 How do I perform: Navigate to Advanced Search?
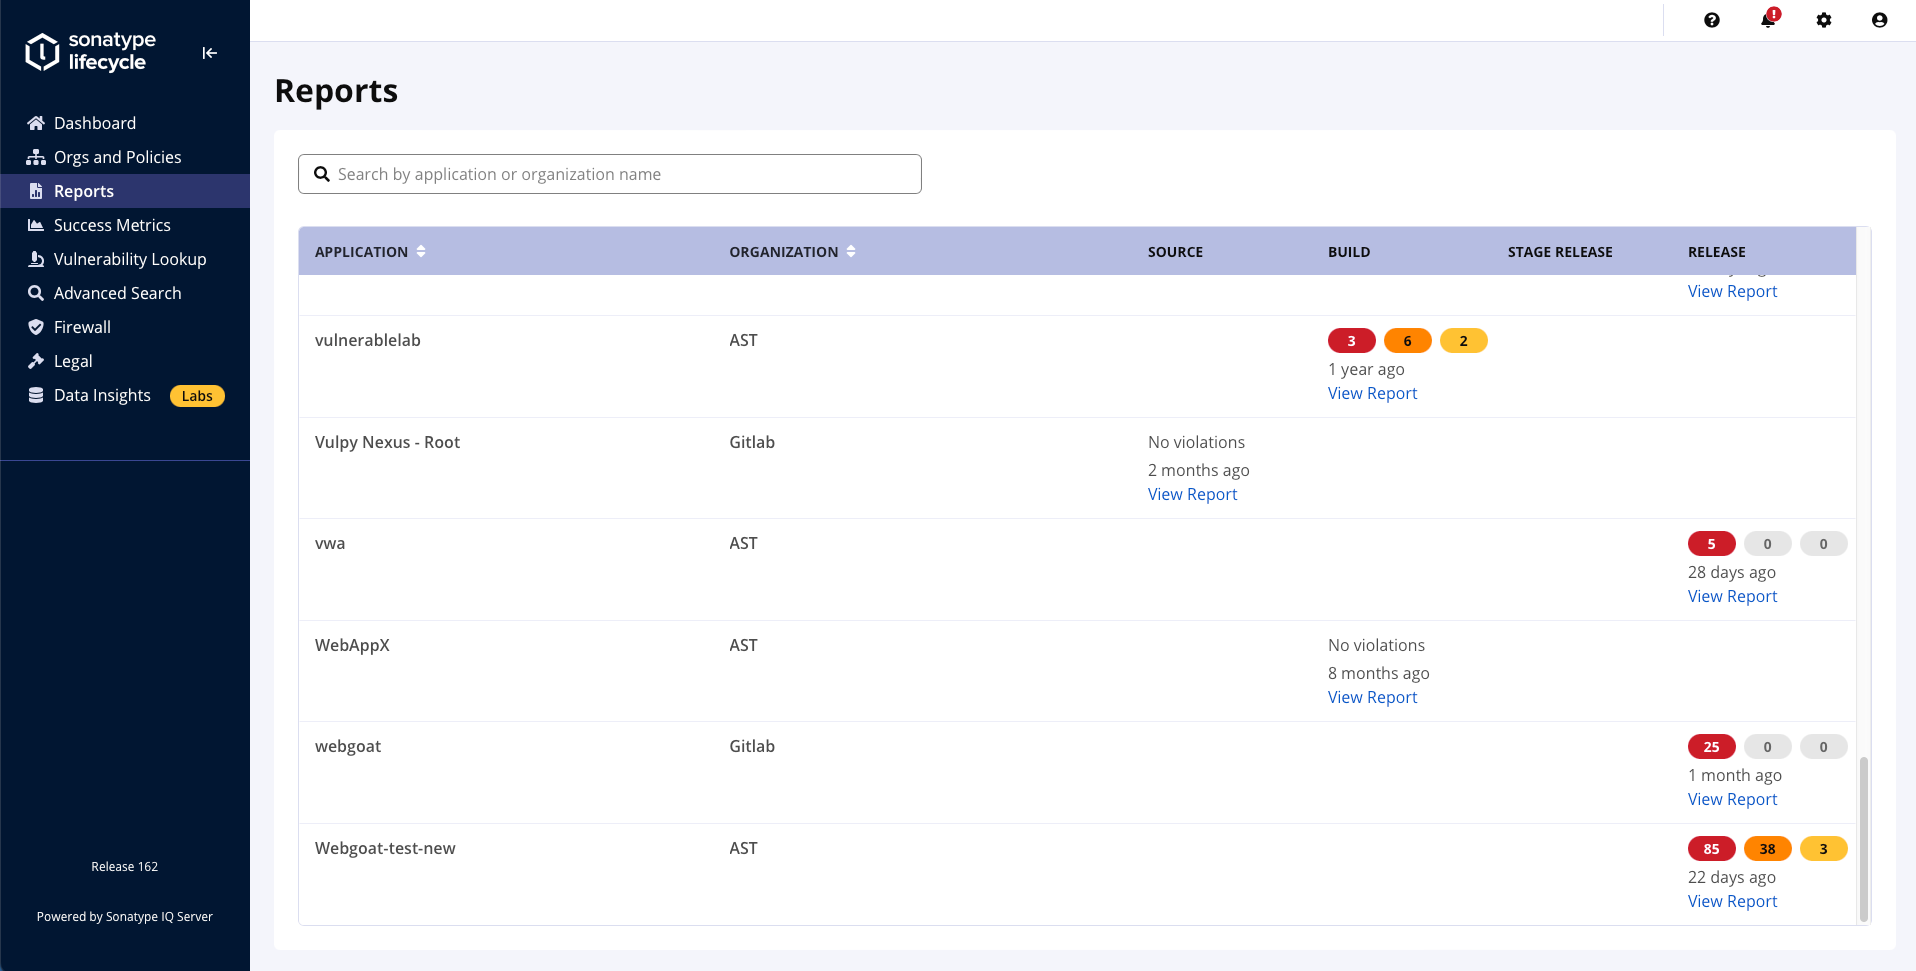(x=117, y=293)
